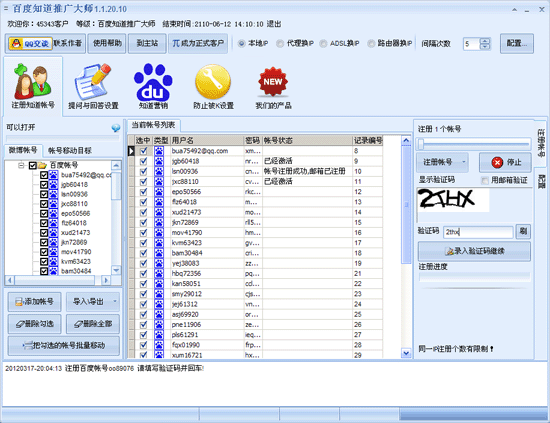
Task: Open the 导入\导出 dropdown button
Action: coord(93,302)
